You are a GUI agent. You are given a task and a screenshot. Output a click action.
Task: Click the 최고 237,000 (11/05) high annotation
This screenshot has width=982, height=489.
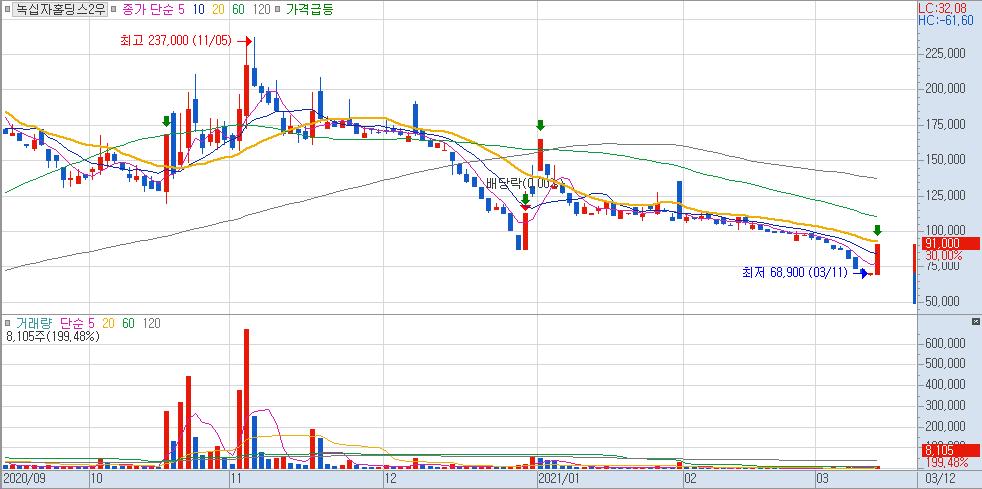point(176,41)
